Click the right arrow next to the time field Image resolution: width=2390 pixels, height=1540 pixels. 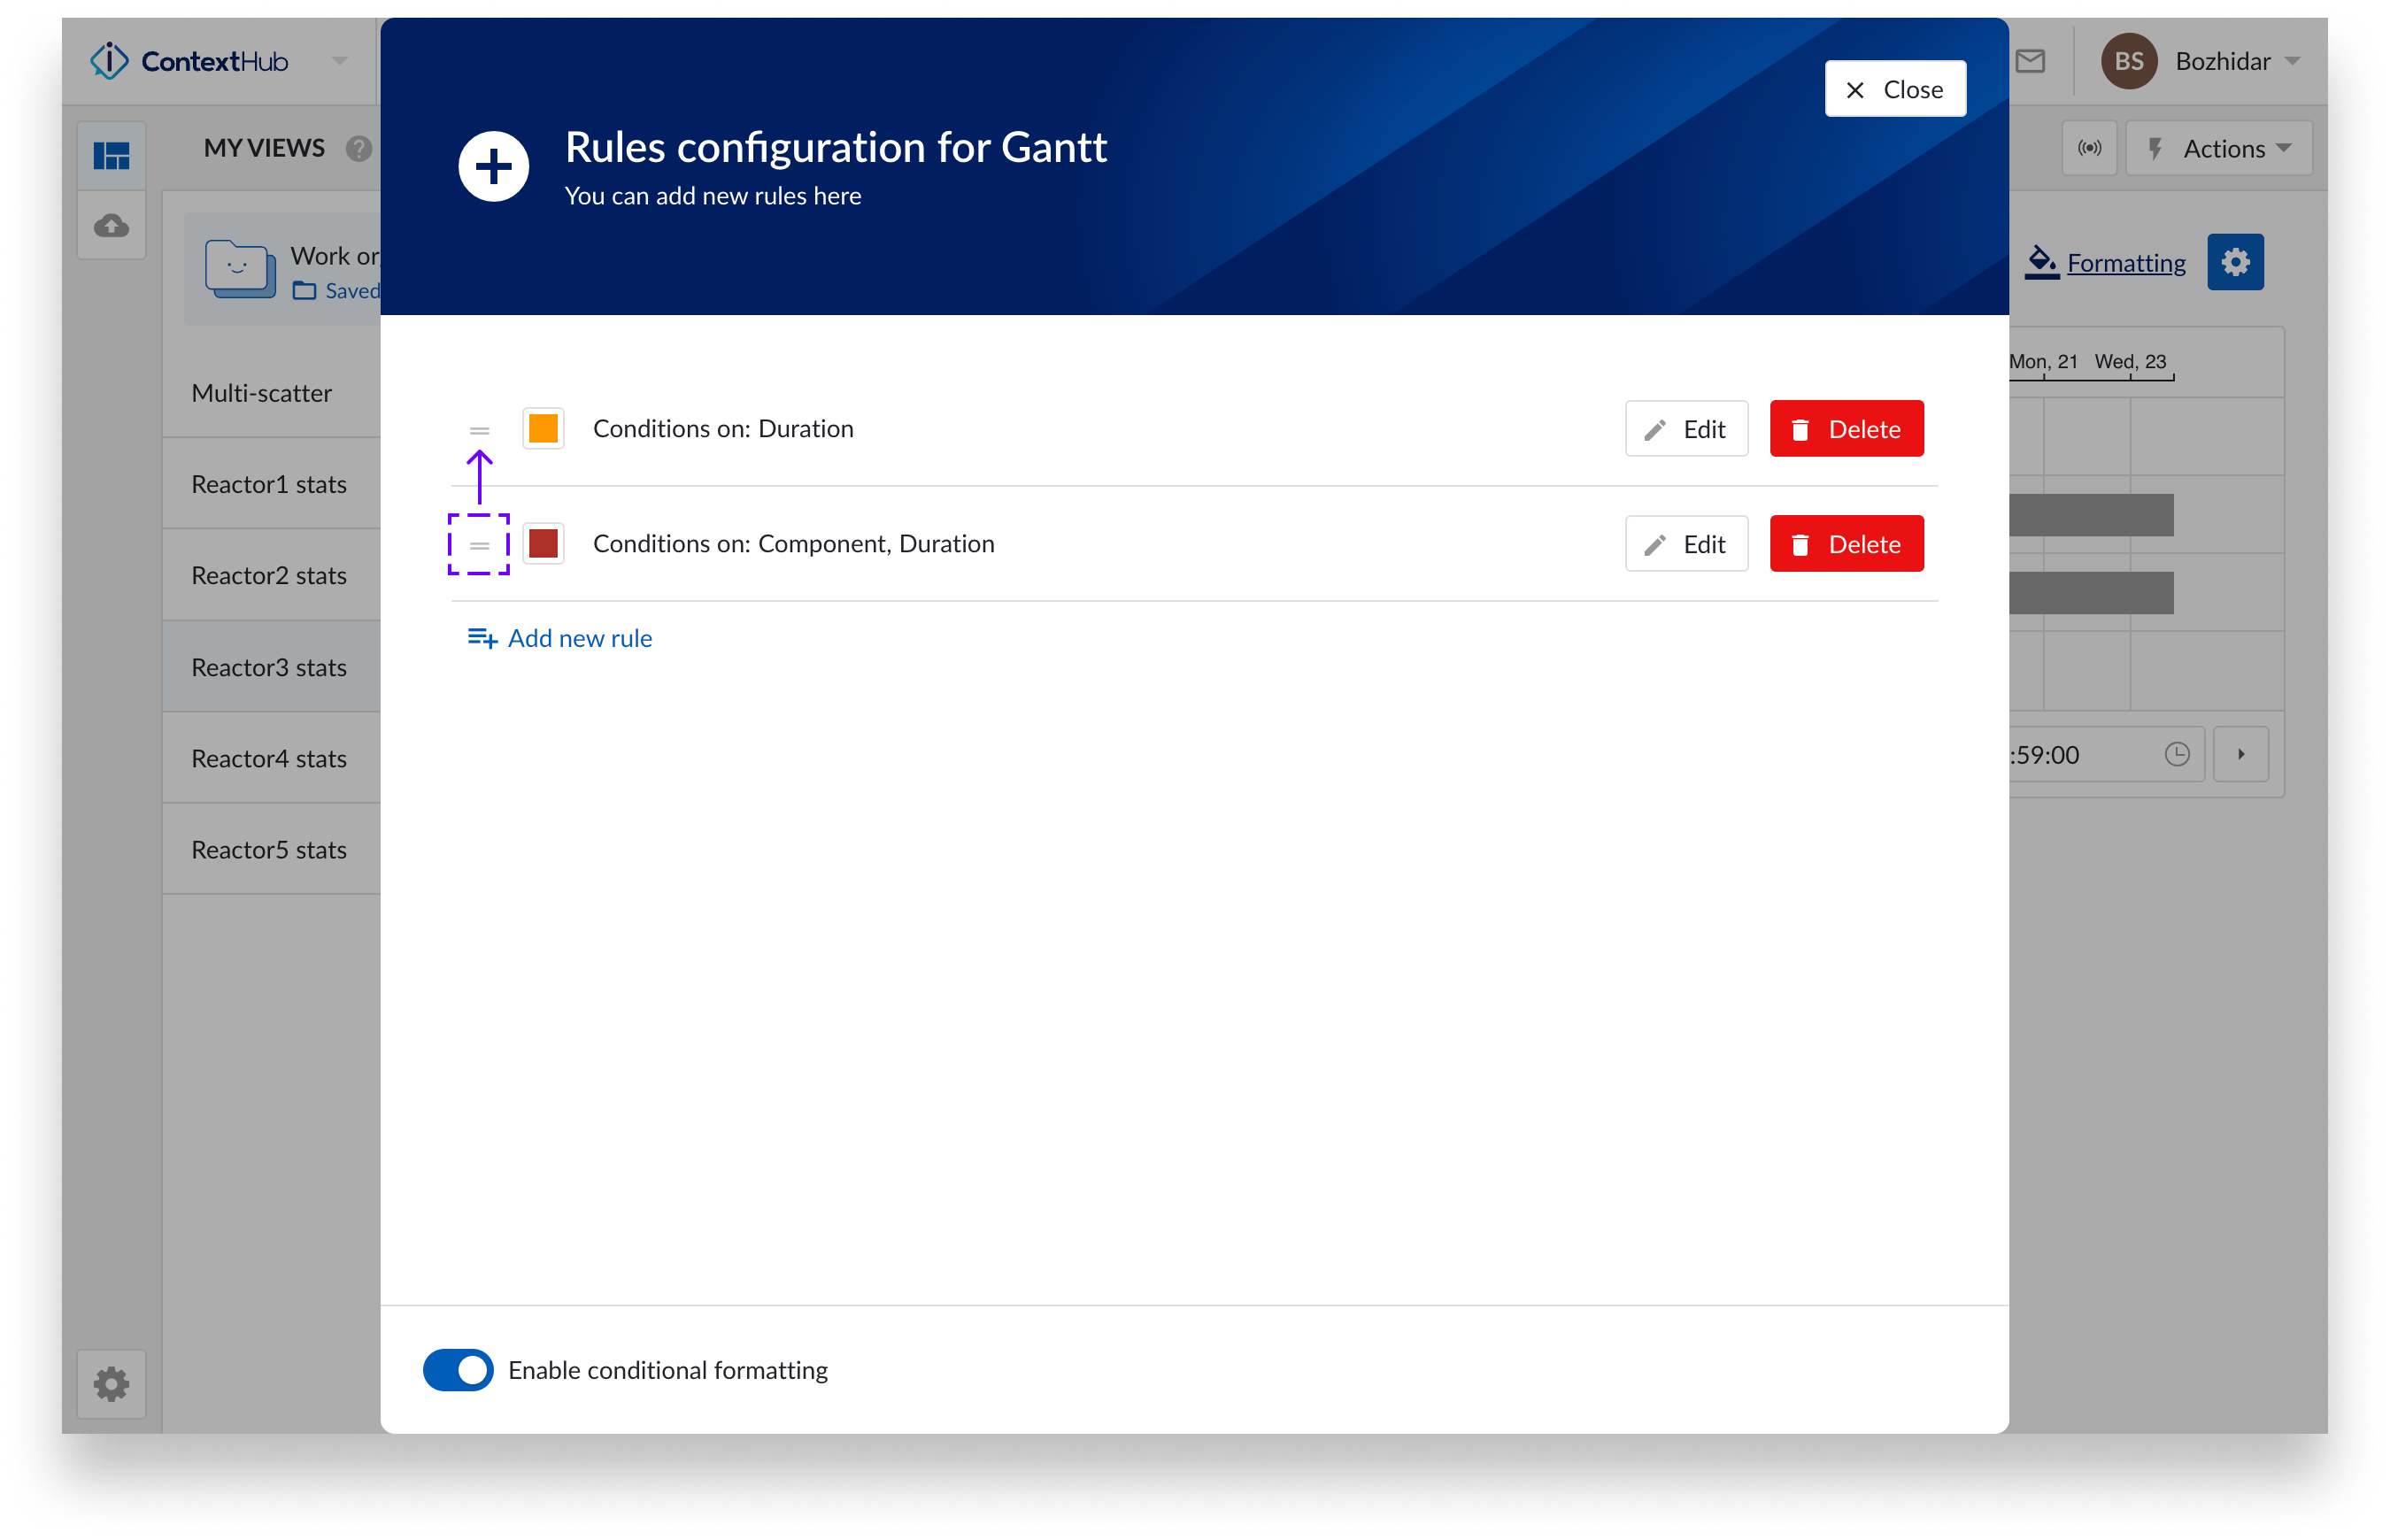(2241, 755)
